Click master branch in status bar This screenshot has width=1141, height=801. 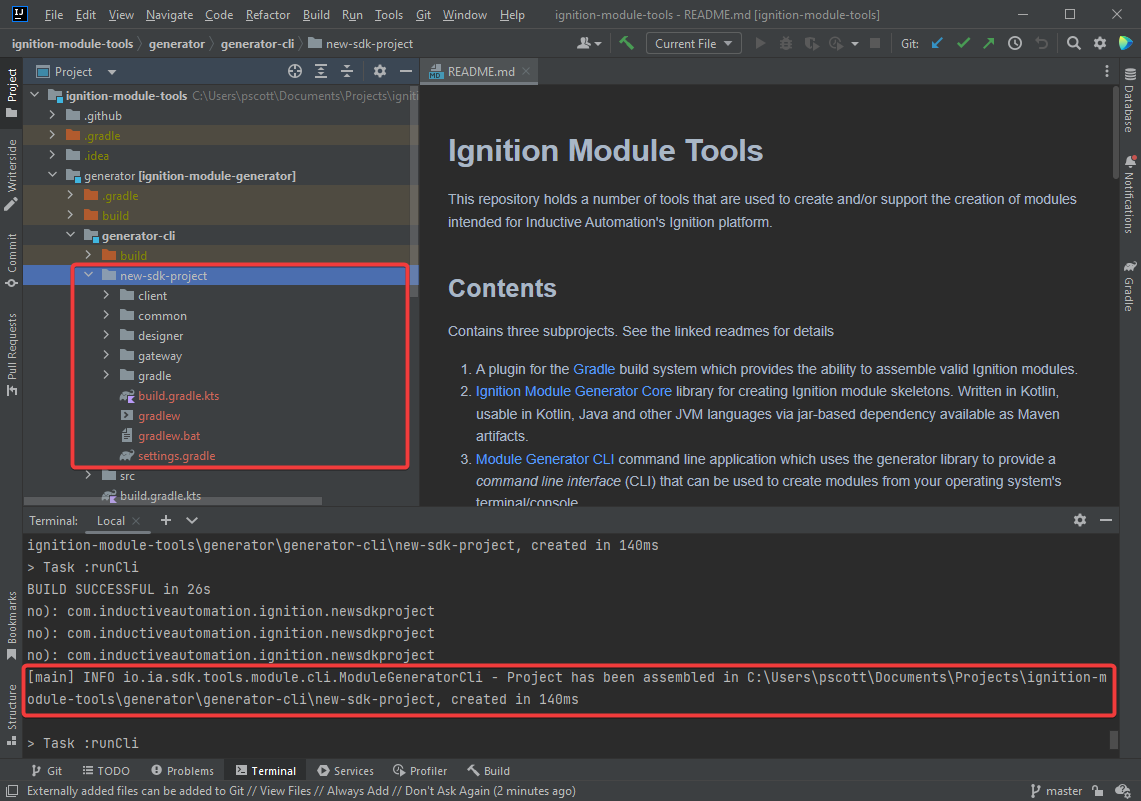tap(1057, 791)
